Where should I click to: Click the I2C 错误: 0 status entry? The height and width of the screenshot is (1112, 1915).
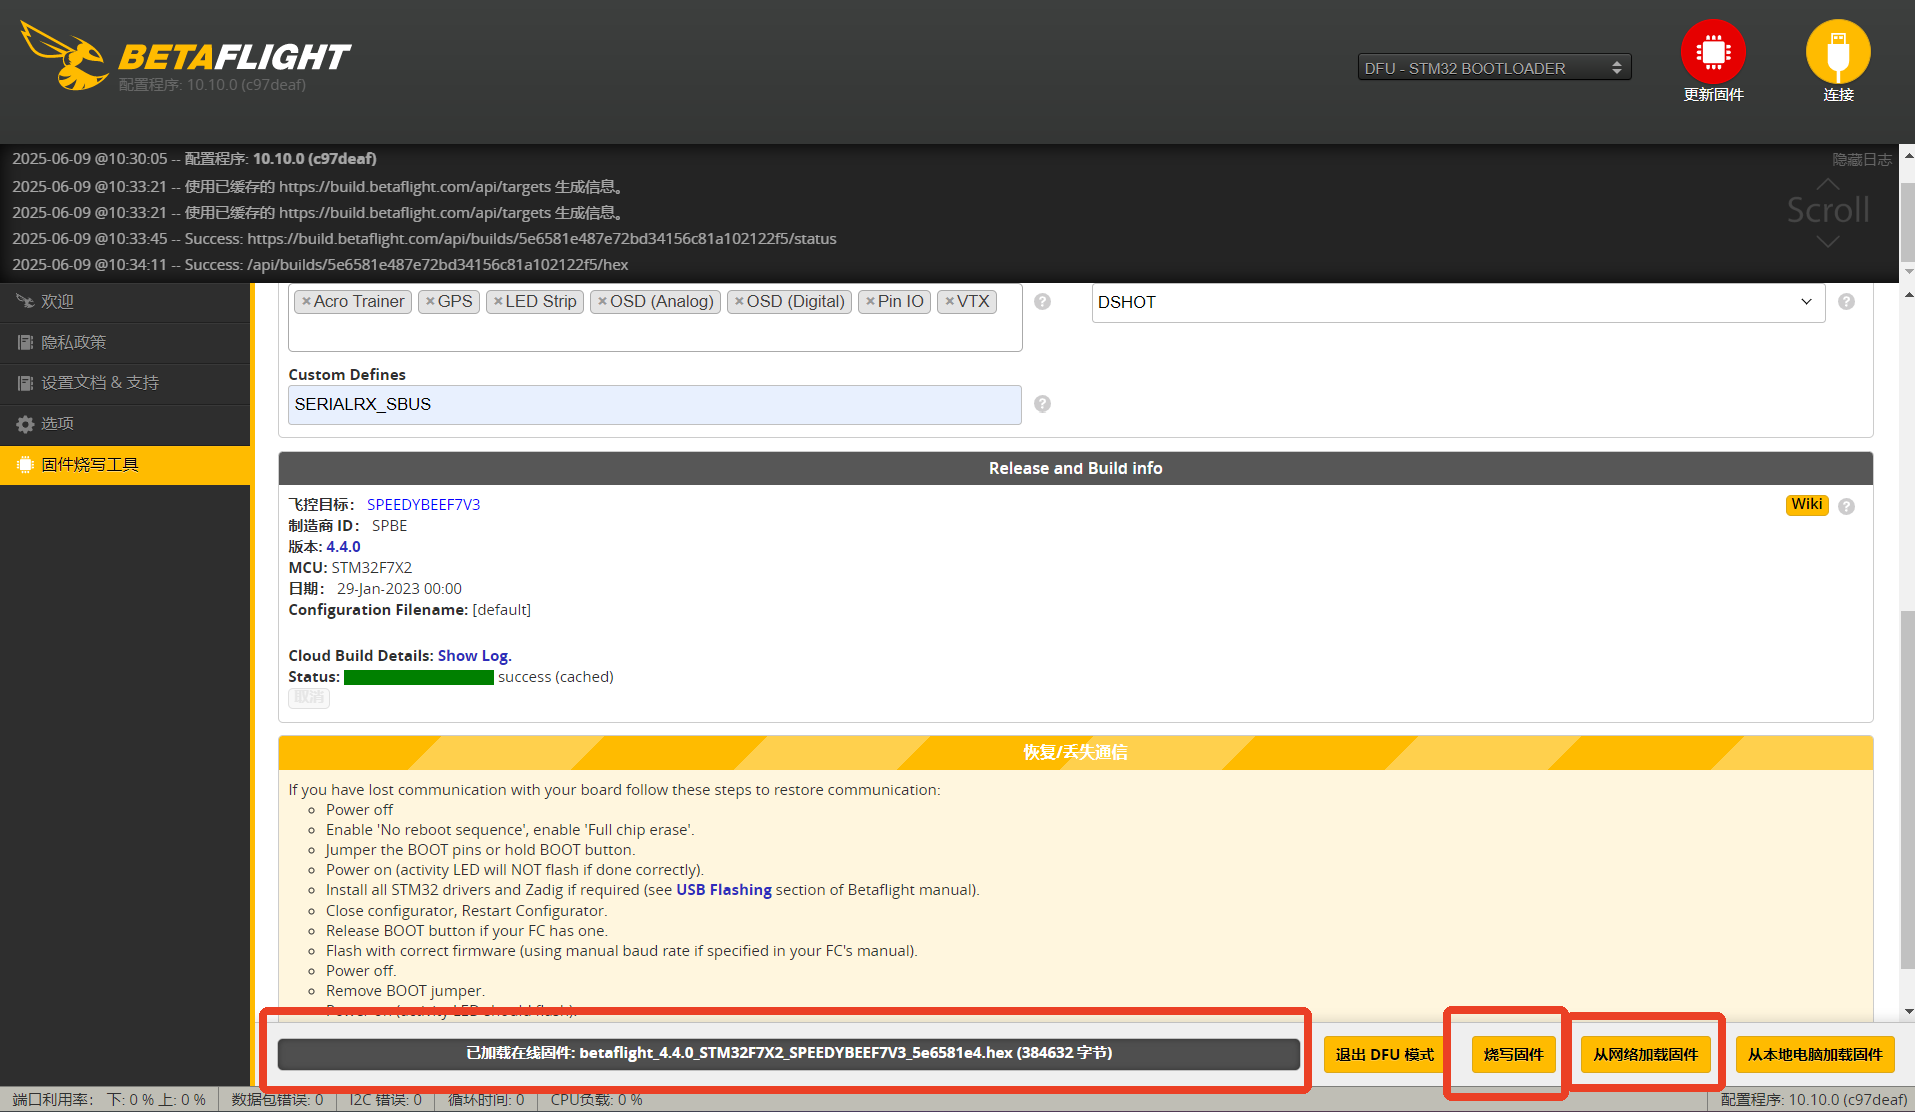click(x=385, y=1100)
